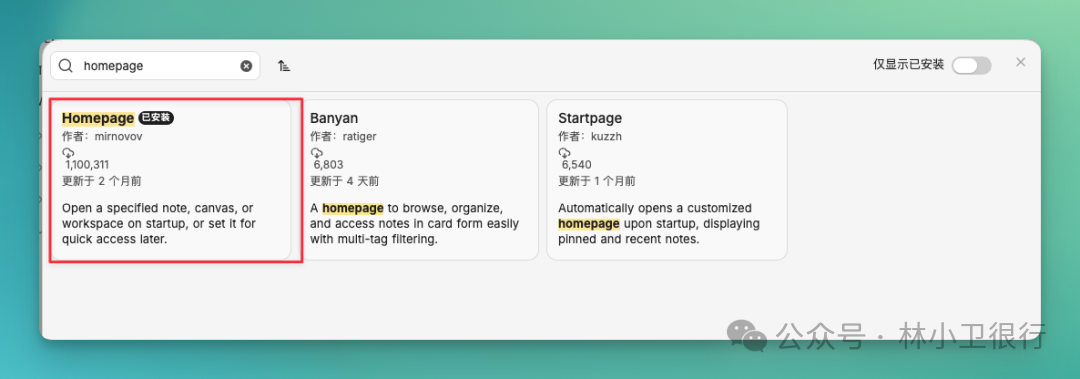The height and width of the screenshot is (379, 1080).
Task: Click the 6,803 downloads number
Action: click(x=329, y=165)
